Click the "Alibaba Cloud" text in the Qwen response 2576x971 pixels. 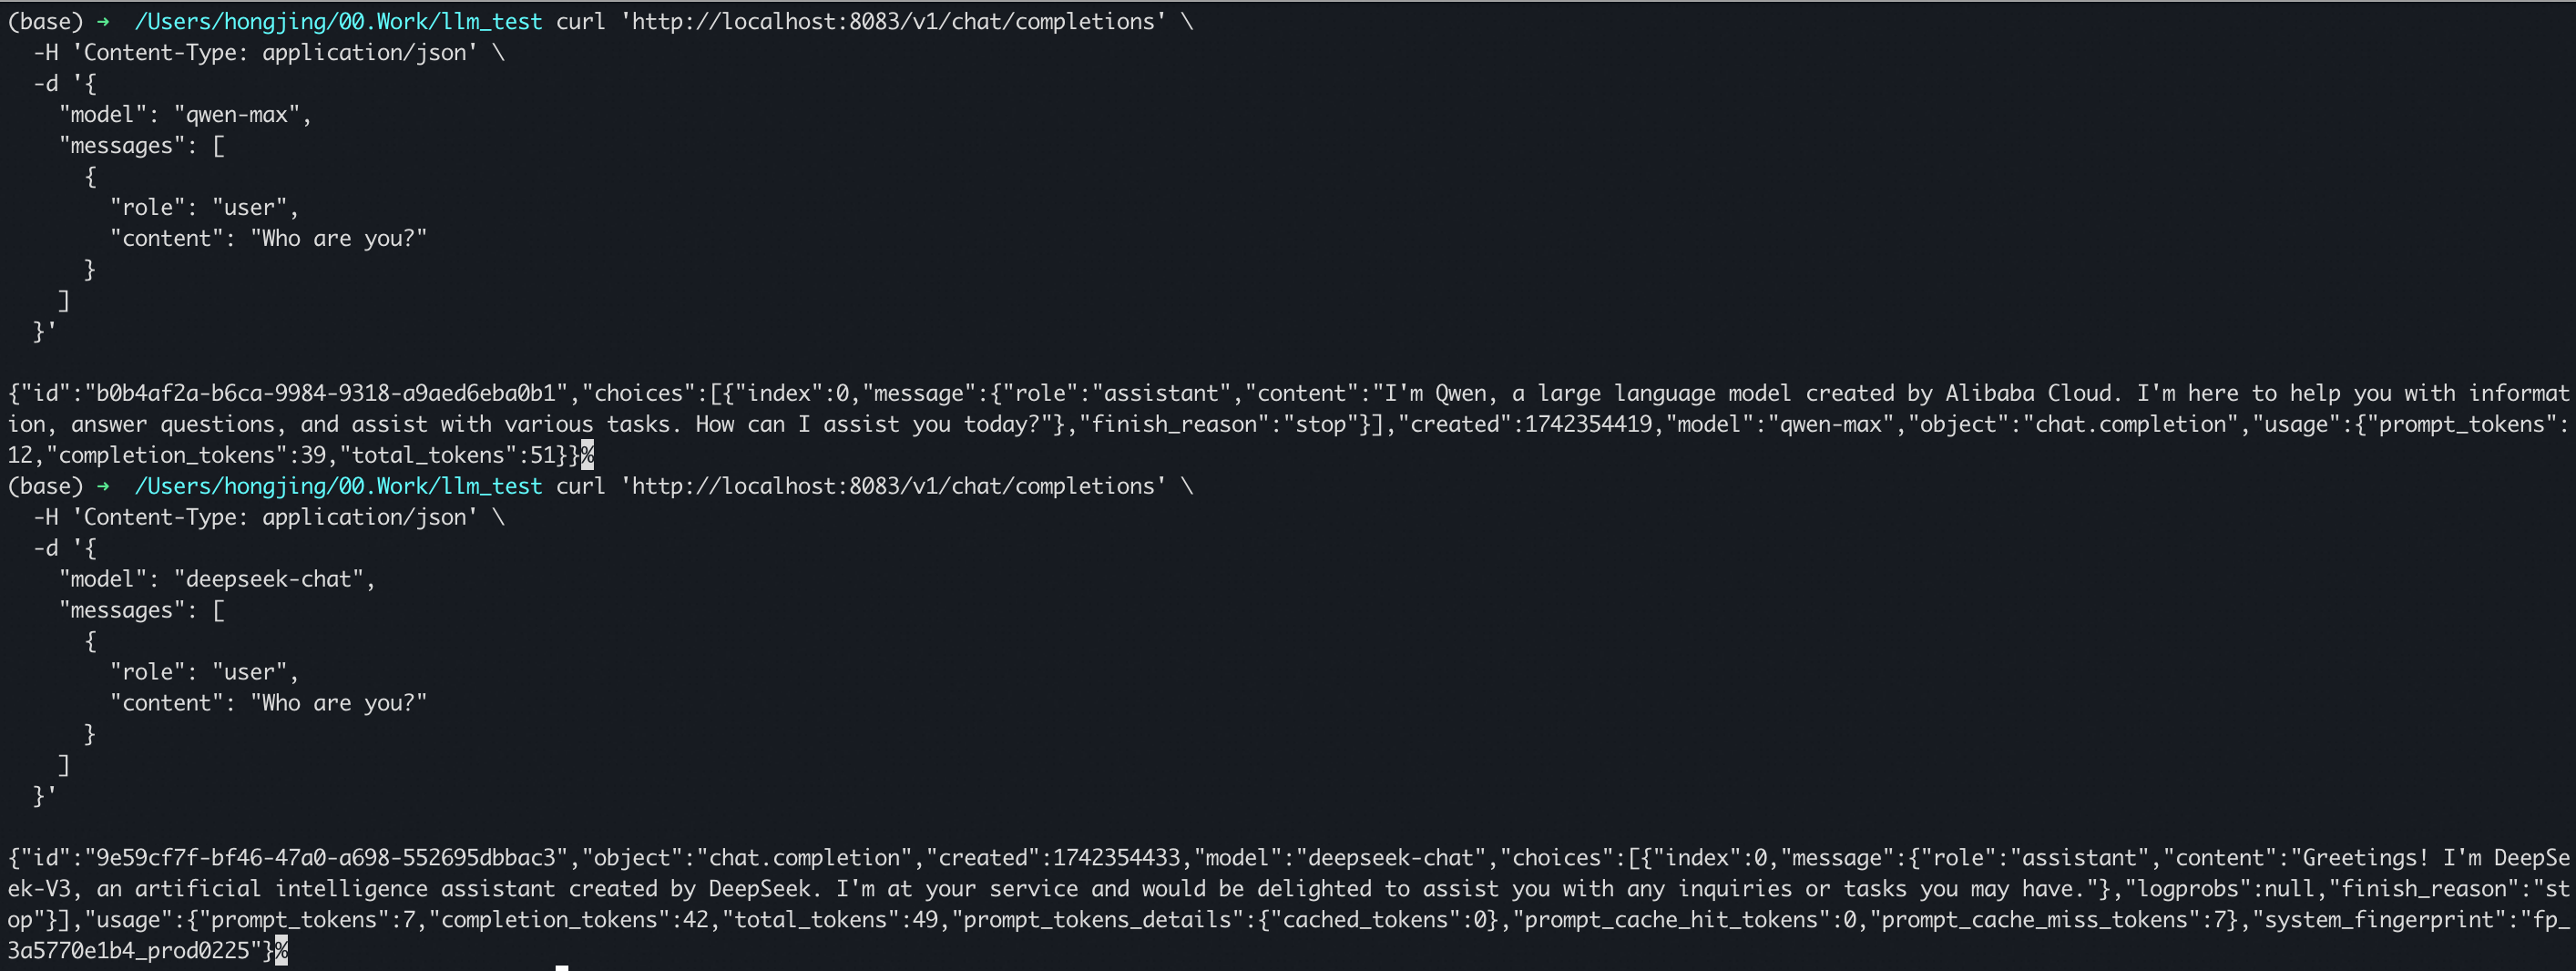pos(2028,393)
